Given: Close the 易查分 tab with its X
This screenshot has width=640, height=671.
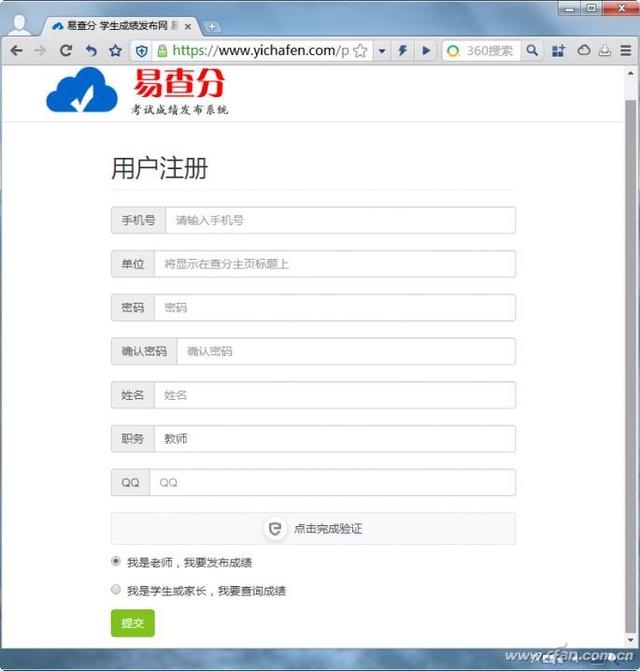Looking at the screenshot, I should (188, 27).
